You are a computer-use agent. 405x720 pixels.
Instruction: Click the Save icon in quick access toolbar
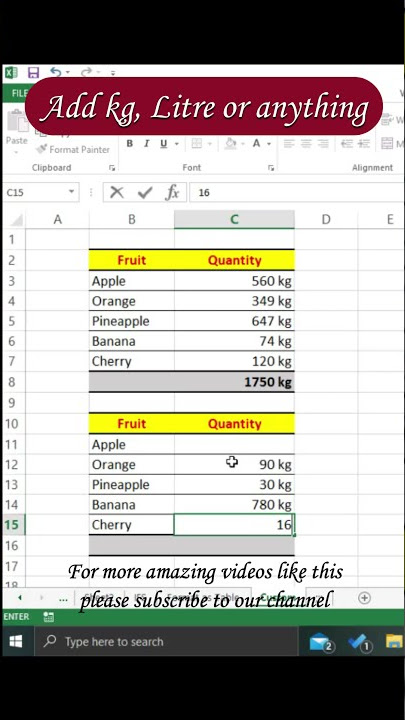(34, 73)
